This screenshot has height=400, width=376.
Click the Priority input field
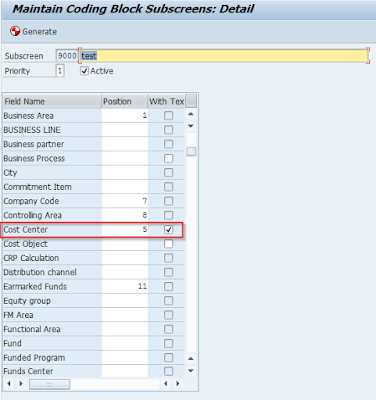point(60,71)
